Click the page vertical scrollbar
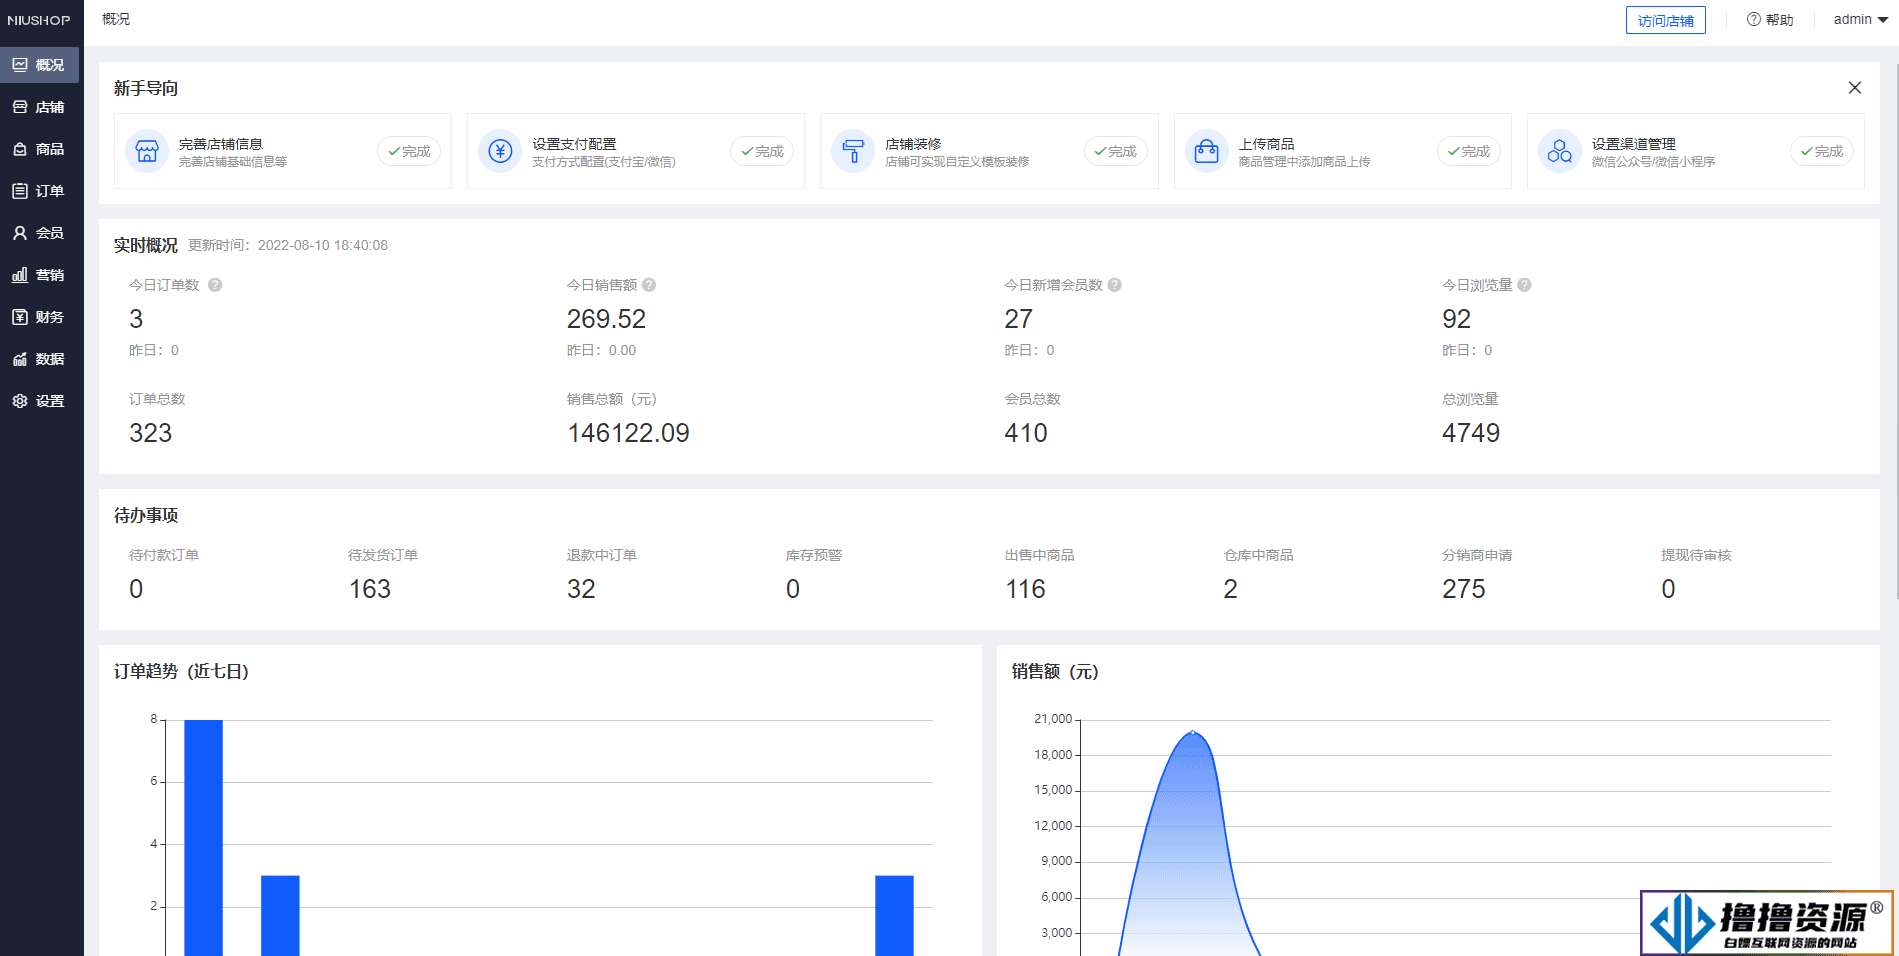Screen dimensions: 1899x956 pos(1895,330)
